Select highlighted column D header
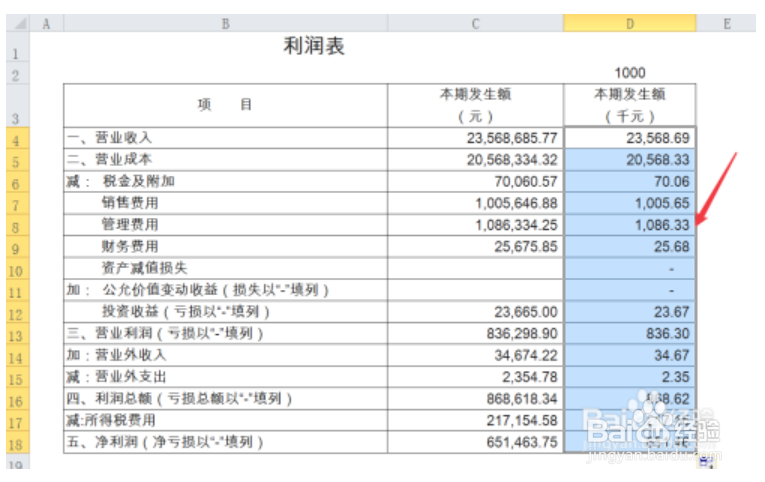The image size is (765, 482). [630, 23]
